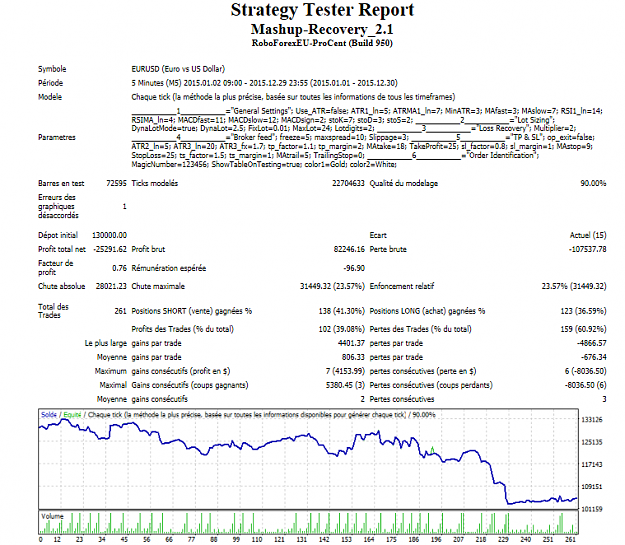The image size is (625, 545).
Task: Select absolute drawdown '28021.23'
Action: point(111,286)
